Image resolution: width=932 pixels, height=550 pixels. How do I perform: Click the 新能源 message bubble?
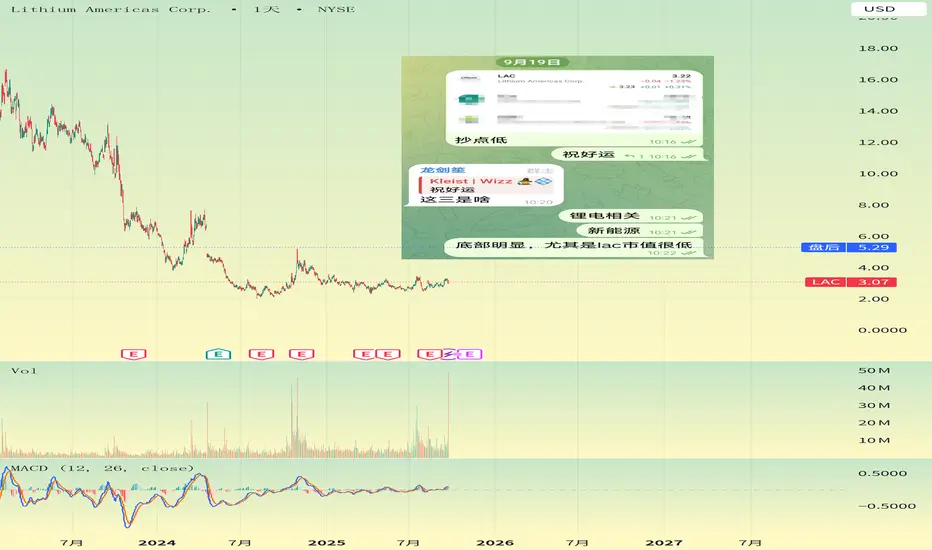coord(640,231)
